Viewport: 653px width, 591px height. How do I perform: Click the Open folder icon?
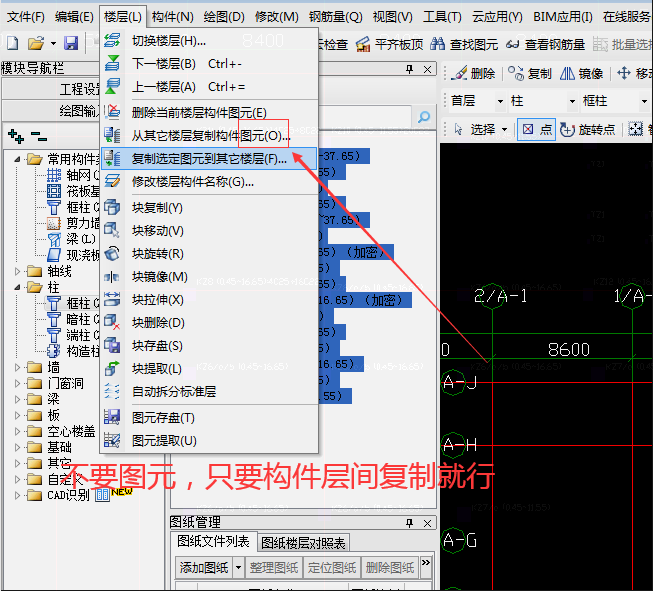click(x=36, y=43)
